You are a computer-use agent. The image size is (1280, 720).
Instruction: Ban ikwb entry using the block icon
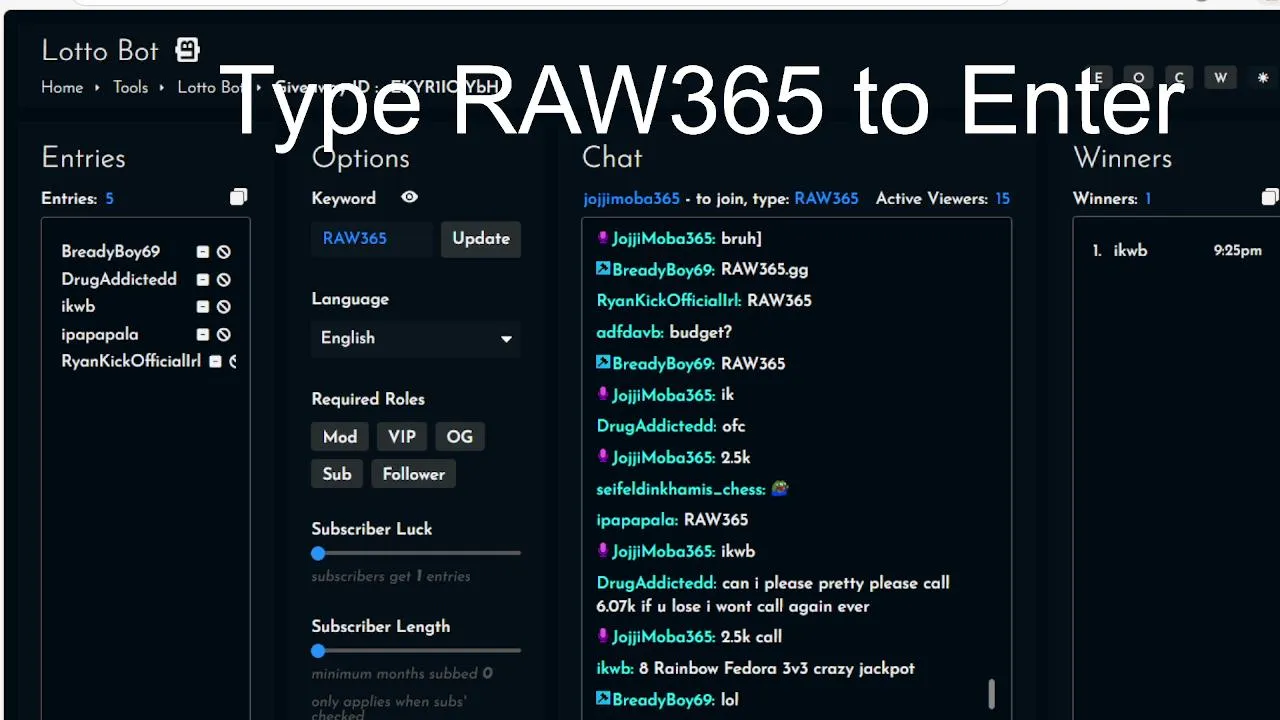pos(224,307)
